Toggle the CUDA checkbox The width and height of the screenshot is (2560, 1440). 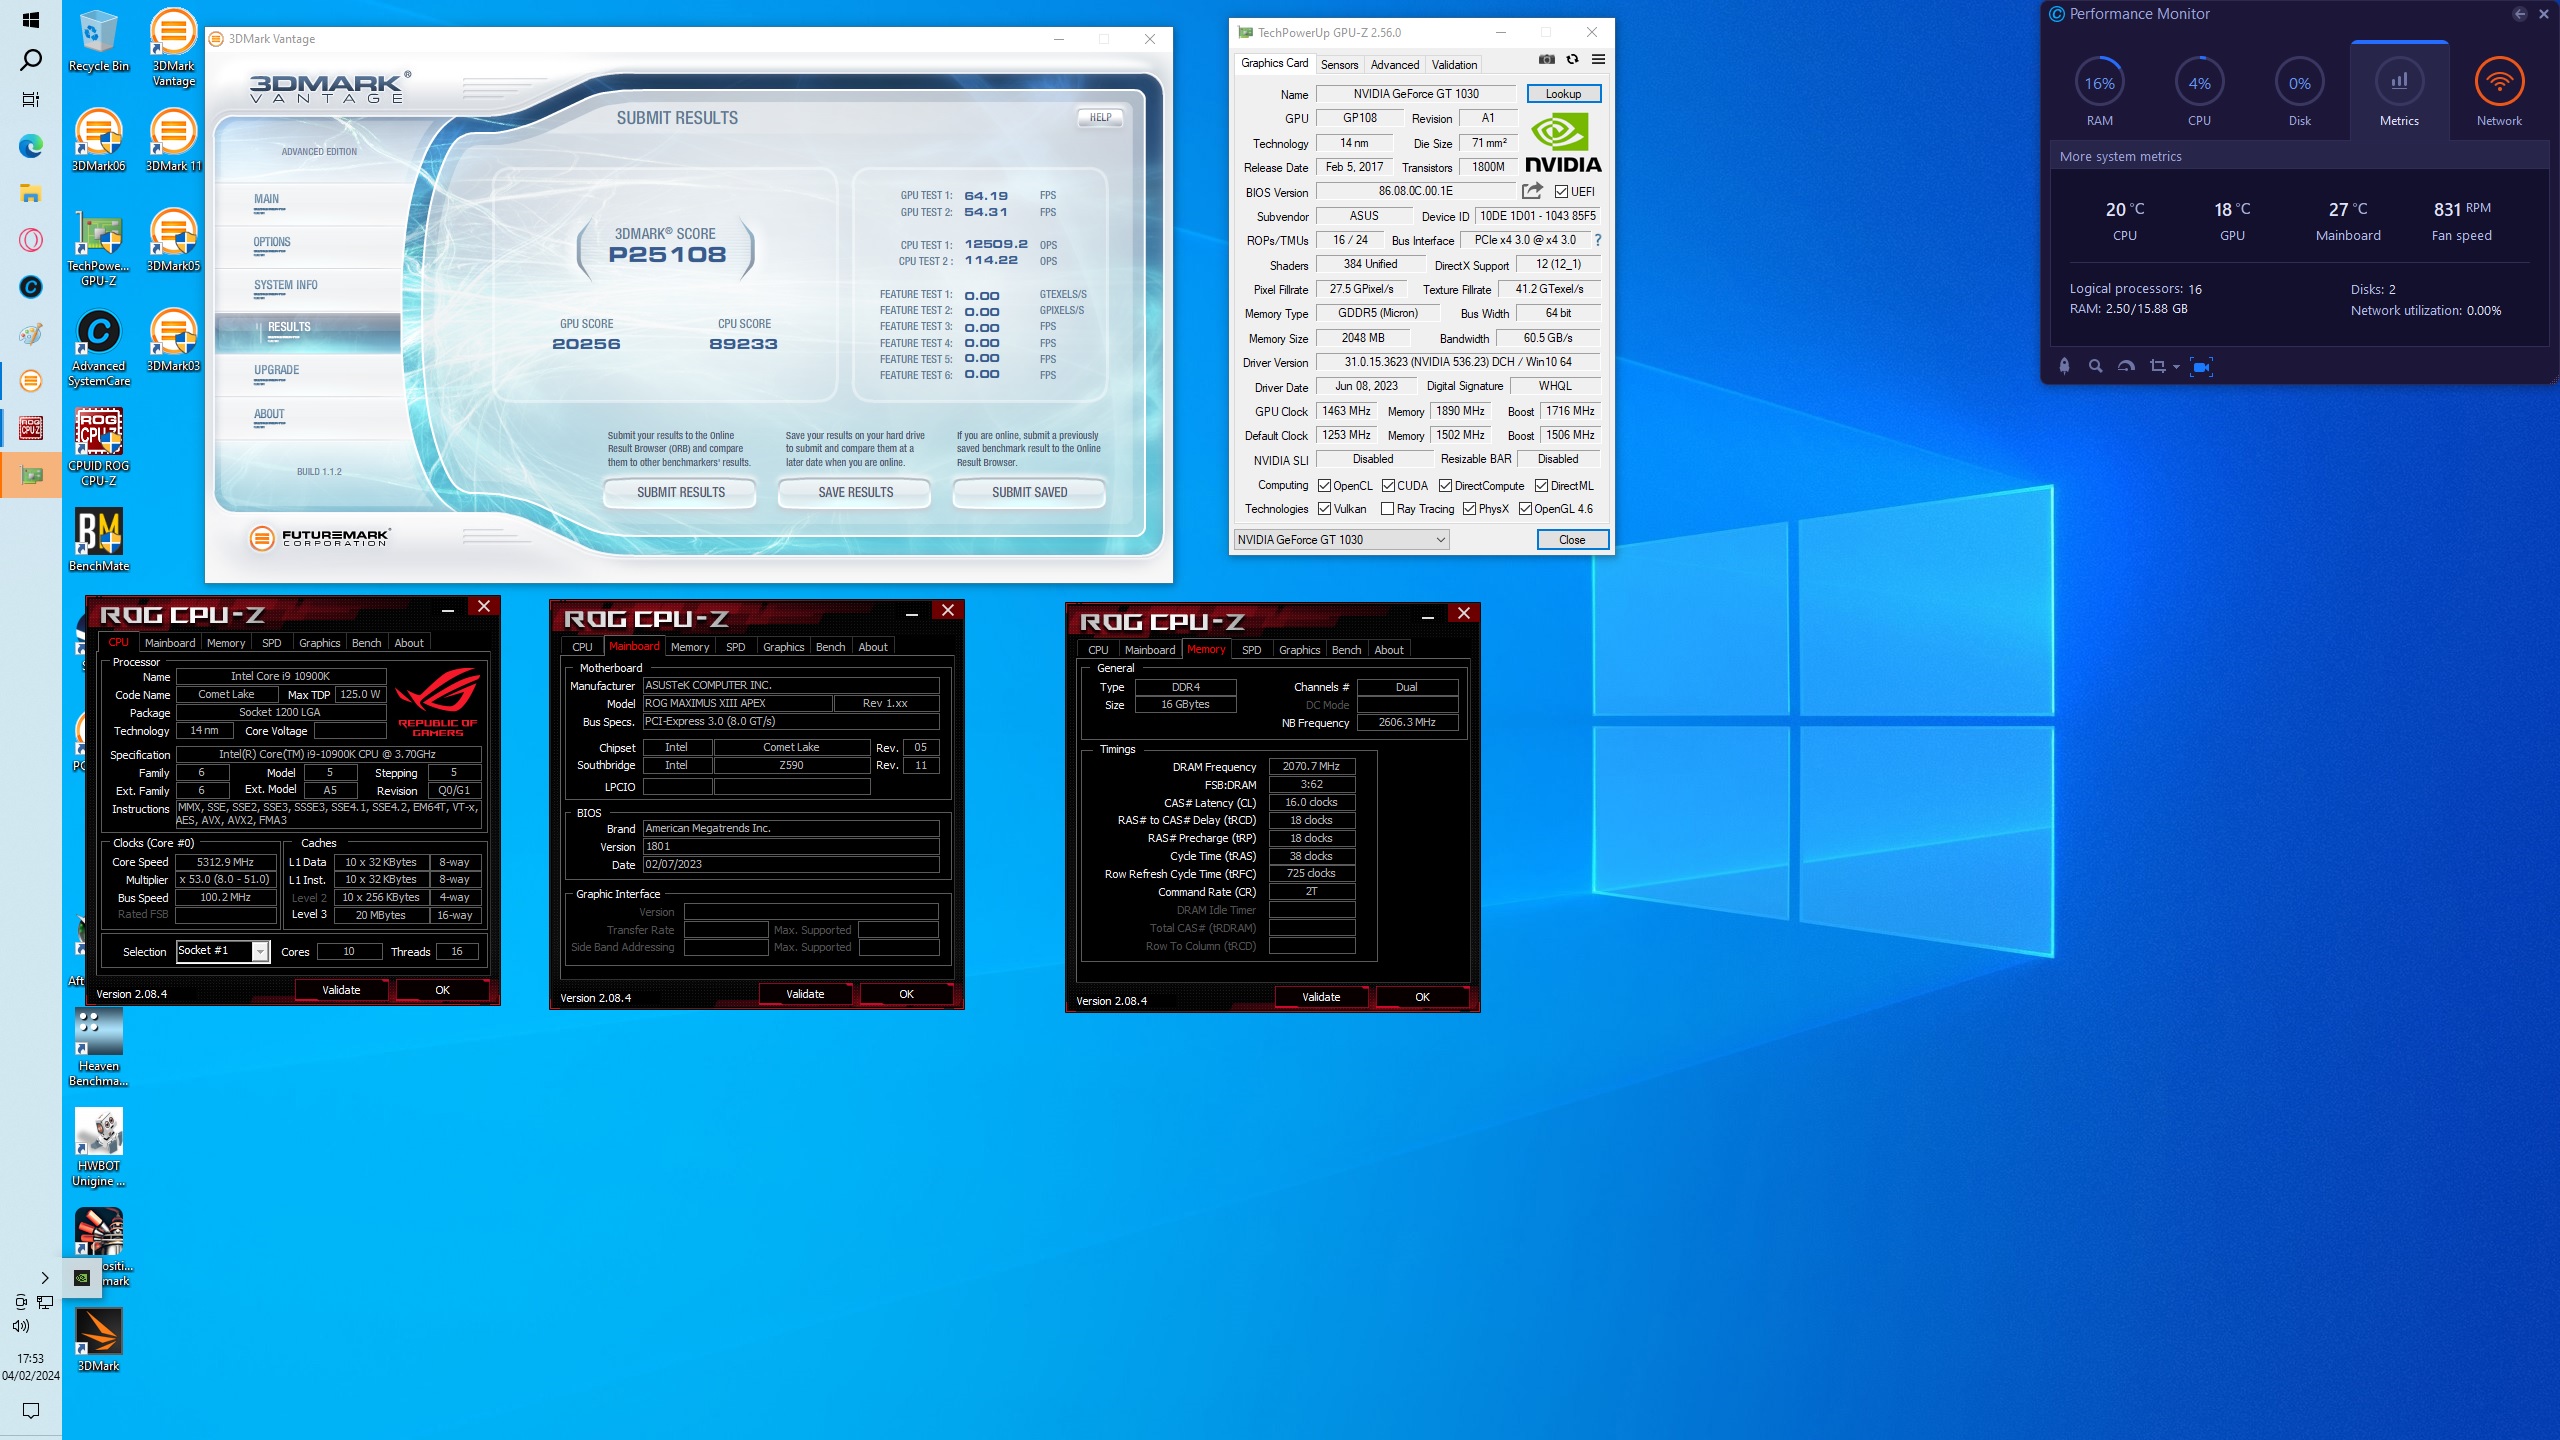(x=1388, y=486)
